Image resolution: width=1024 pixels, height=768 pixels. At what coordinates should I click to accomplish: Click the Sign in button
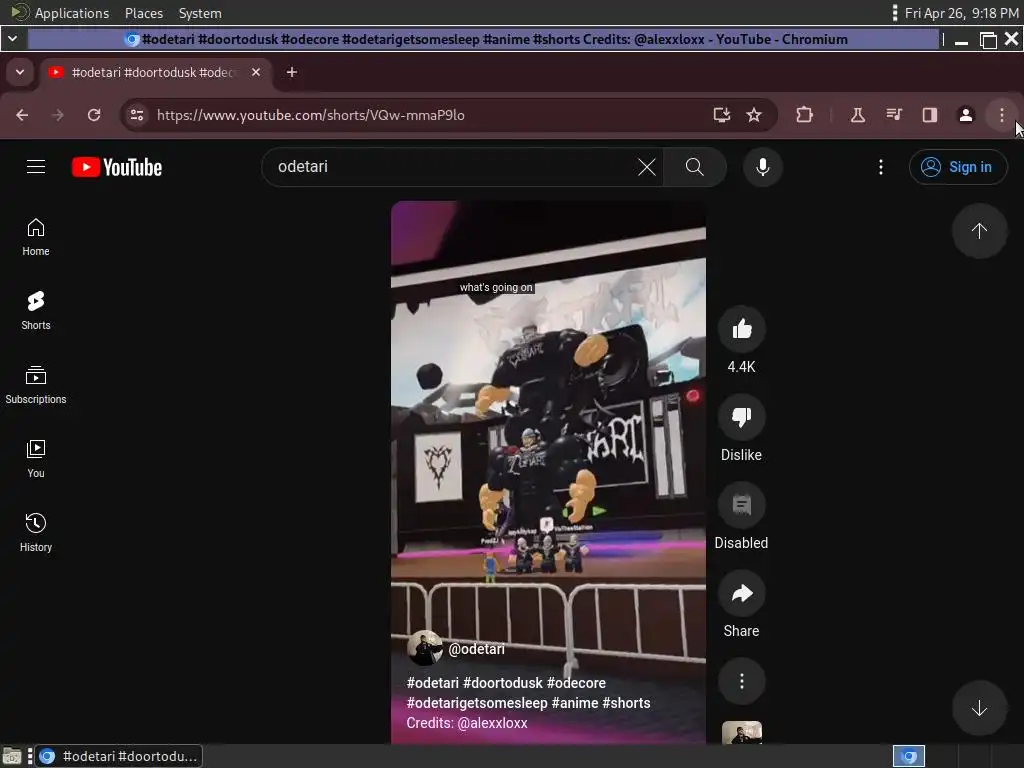pos(958,167)
